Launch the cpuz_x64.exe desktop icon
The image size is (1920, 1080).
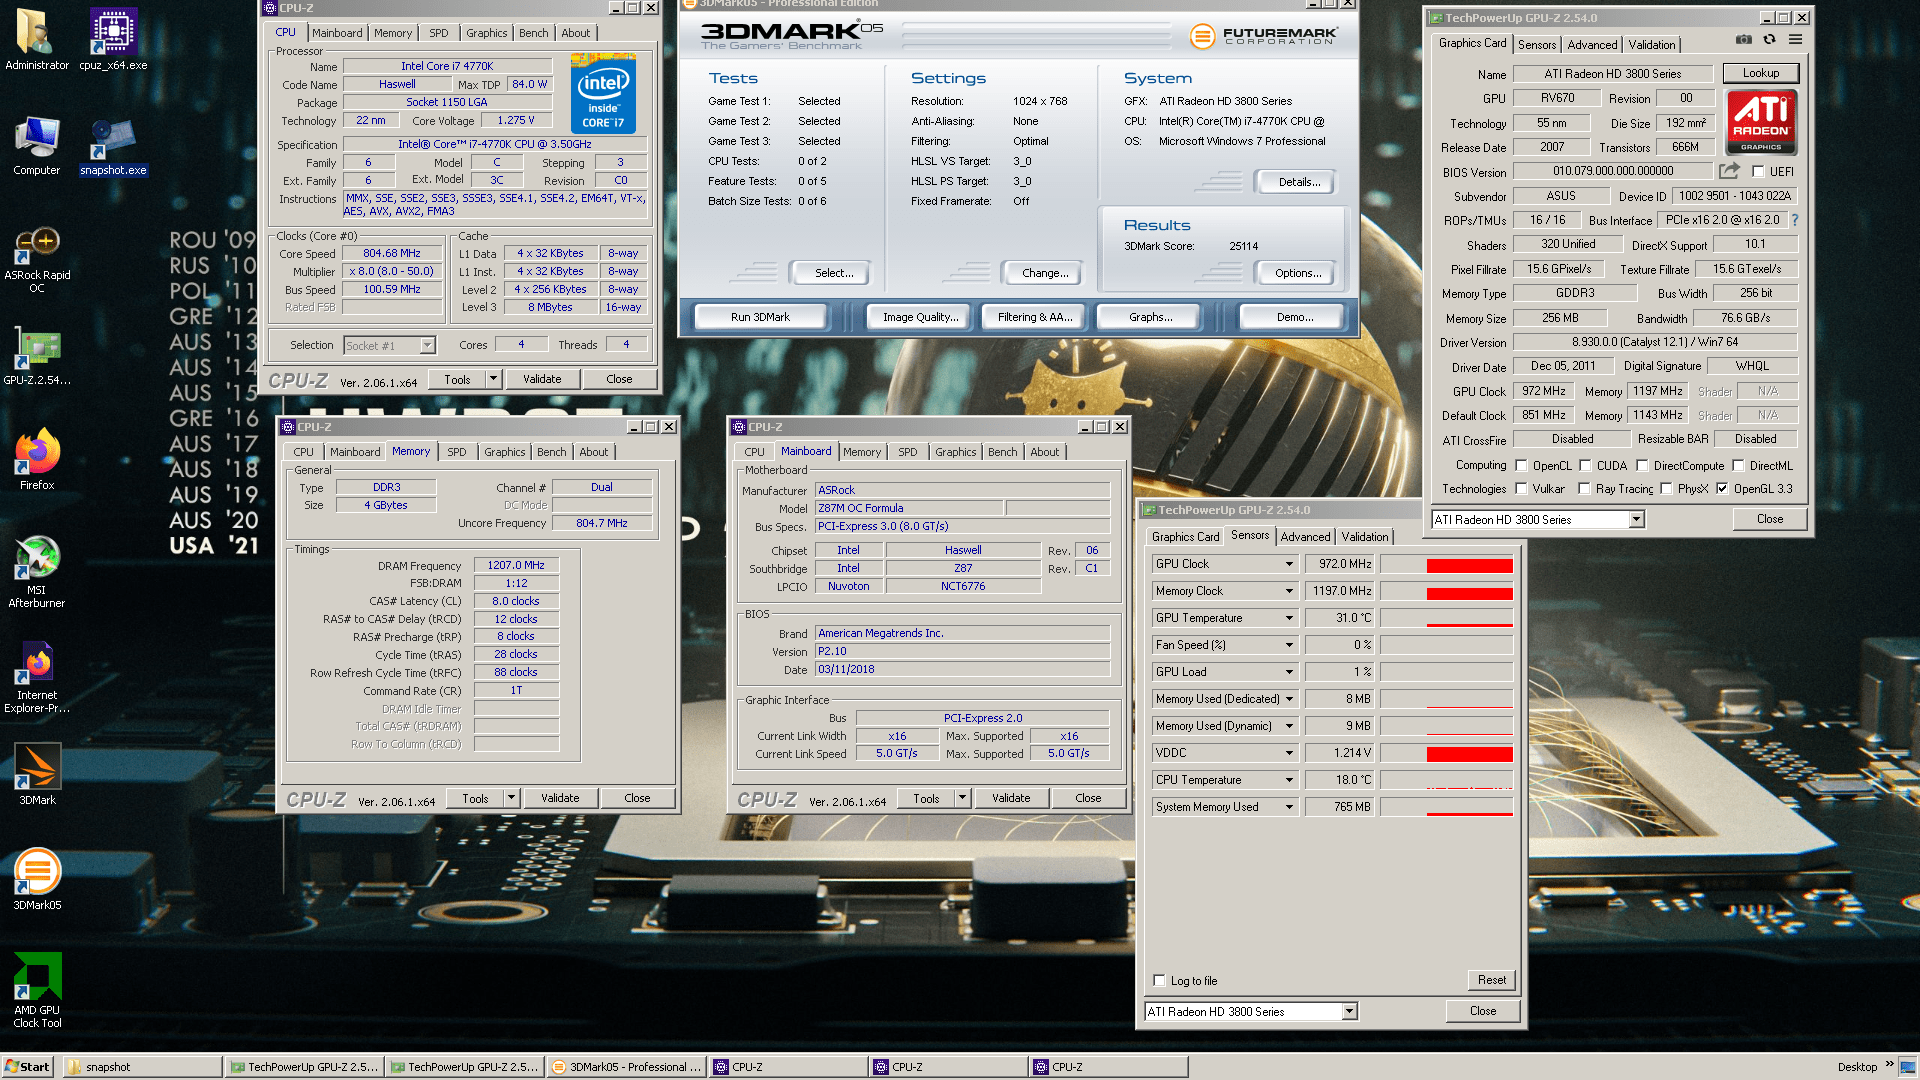113,40
